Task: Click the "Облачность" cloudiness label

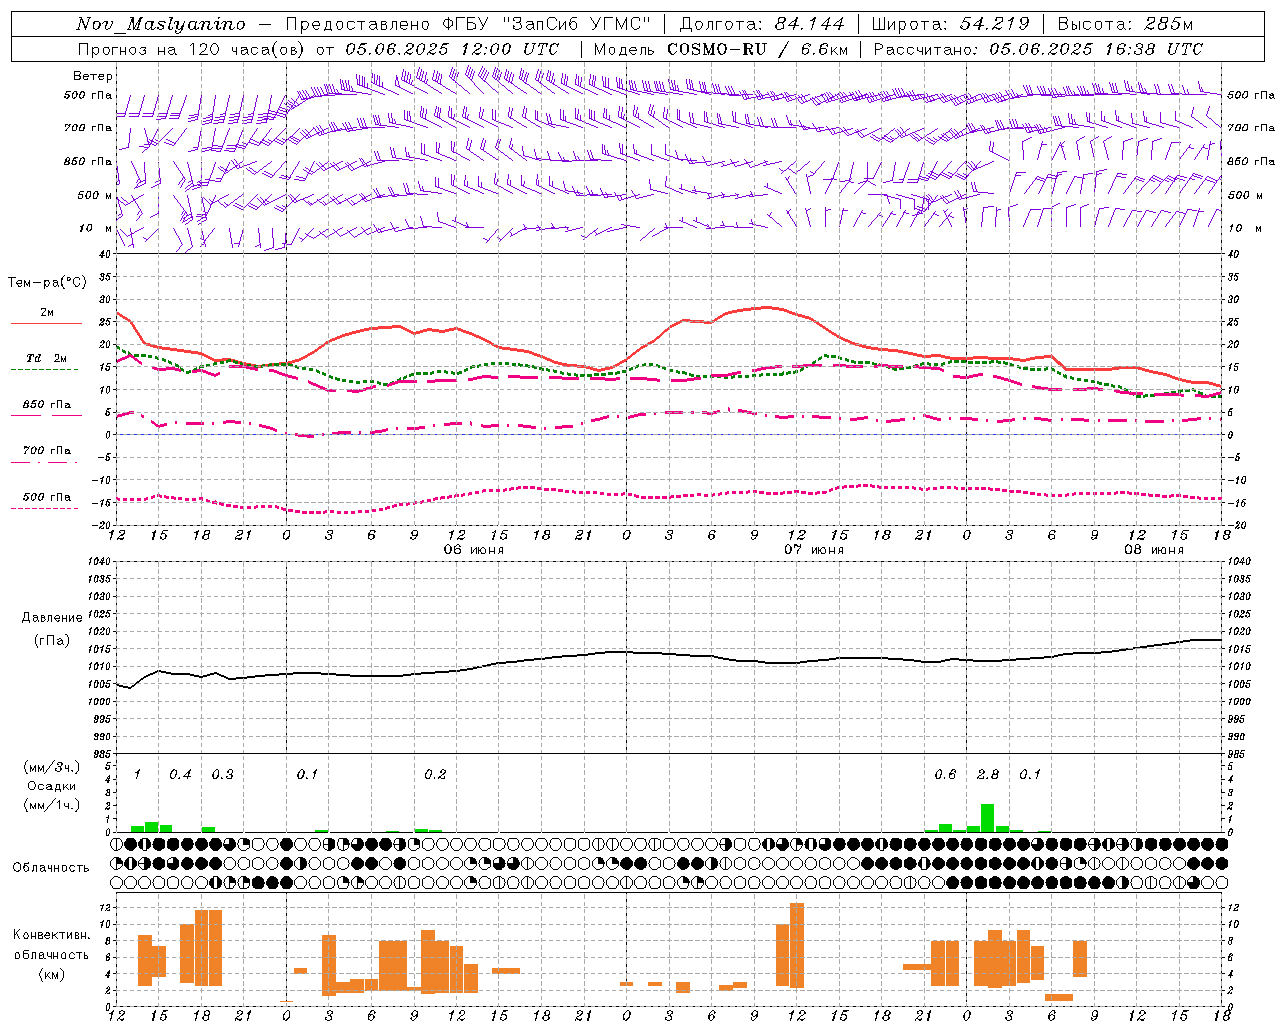Action: [51, 868]
